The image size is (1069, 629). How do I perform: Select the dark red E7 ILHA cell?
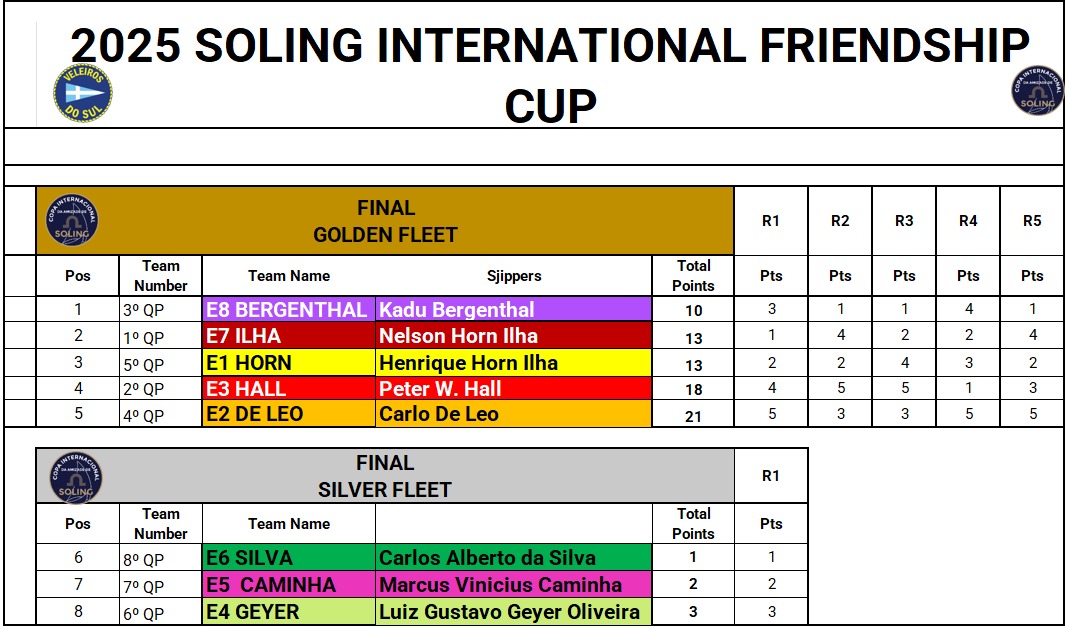coord(289,335)
